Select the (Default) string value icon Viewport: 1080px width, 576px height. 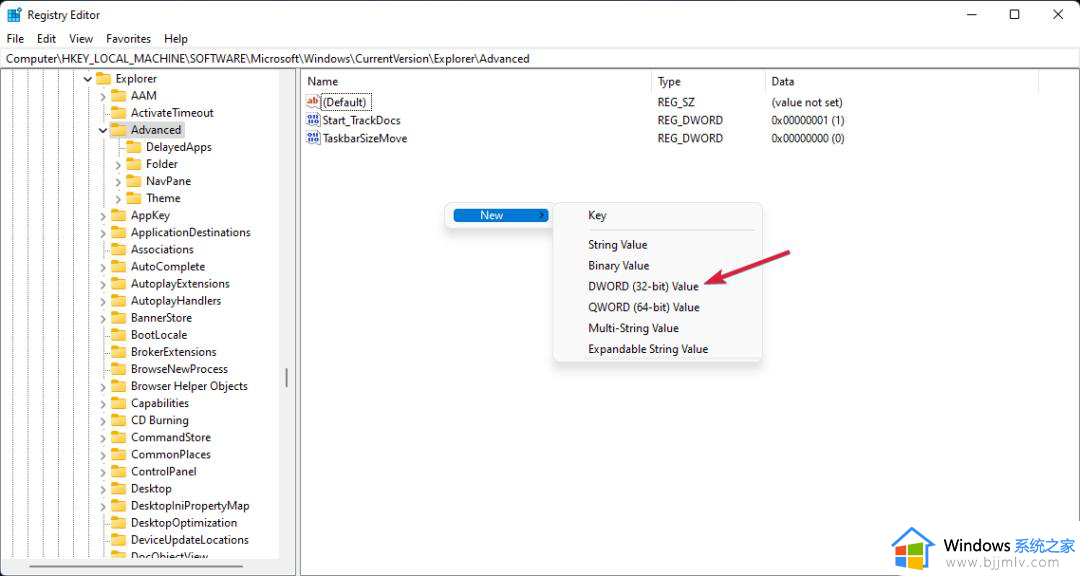[313, 102]
